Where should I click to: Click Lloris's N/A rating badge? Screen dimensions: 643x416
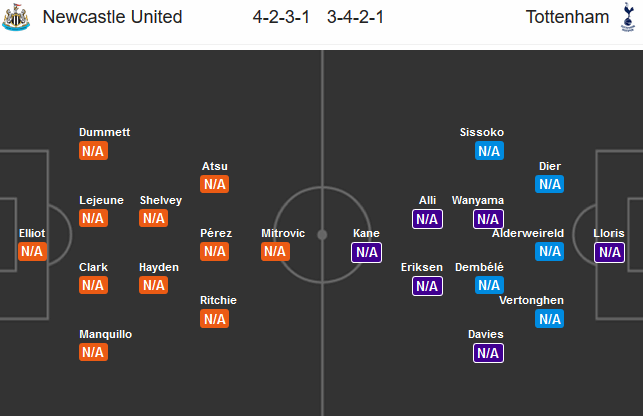coord(608,251)
